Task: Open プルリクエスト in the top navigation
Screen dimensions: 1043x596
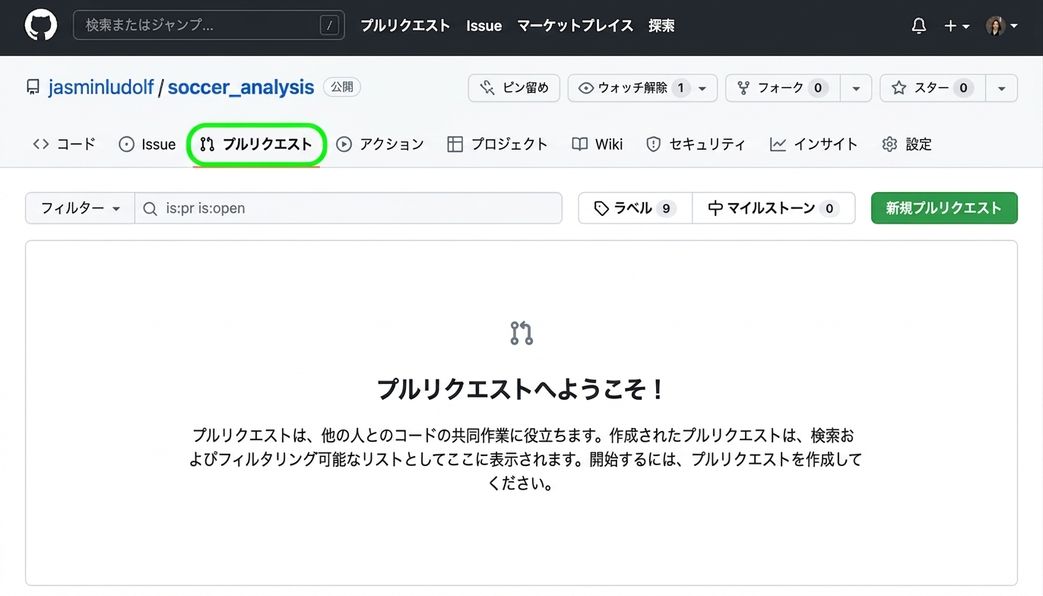Action: 405,25
